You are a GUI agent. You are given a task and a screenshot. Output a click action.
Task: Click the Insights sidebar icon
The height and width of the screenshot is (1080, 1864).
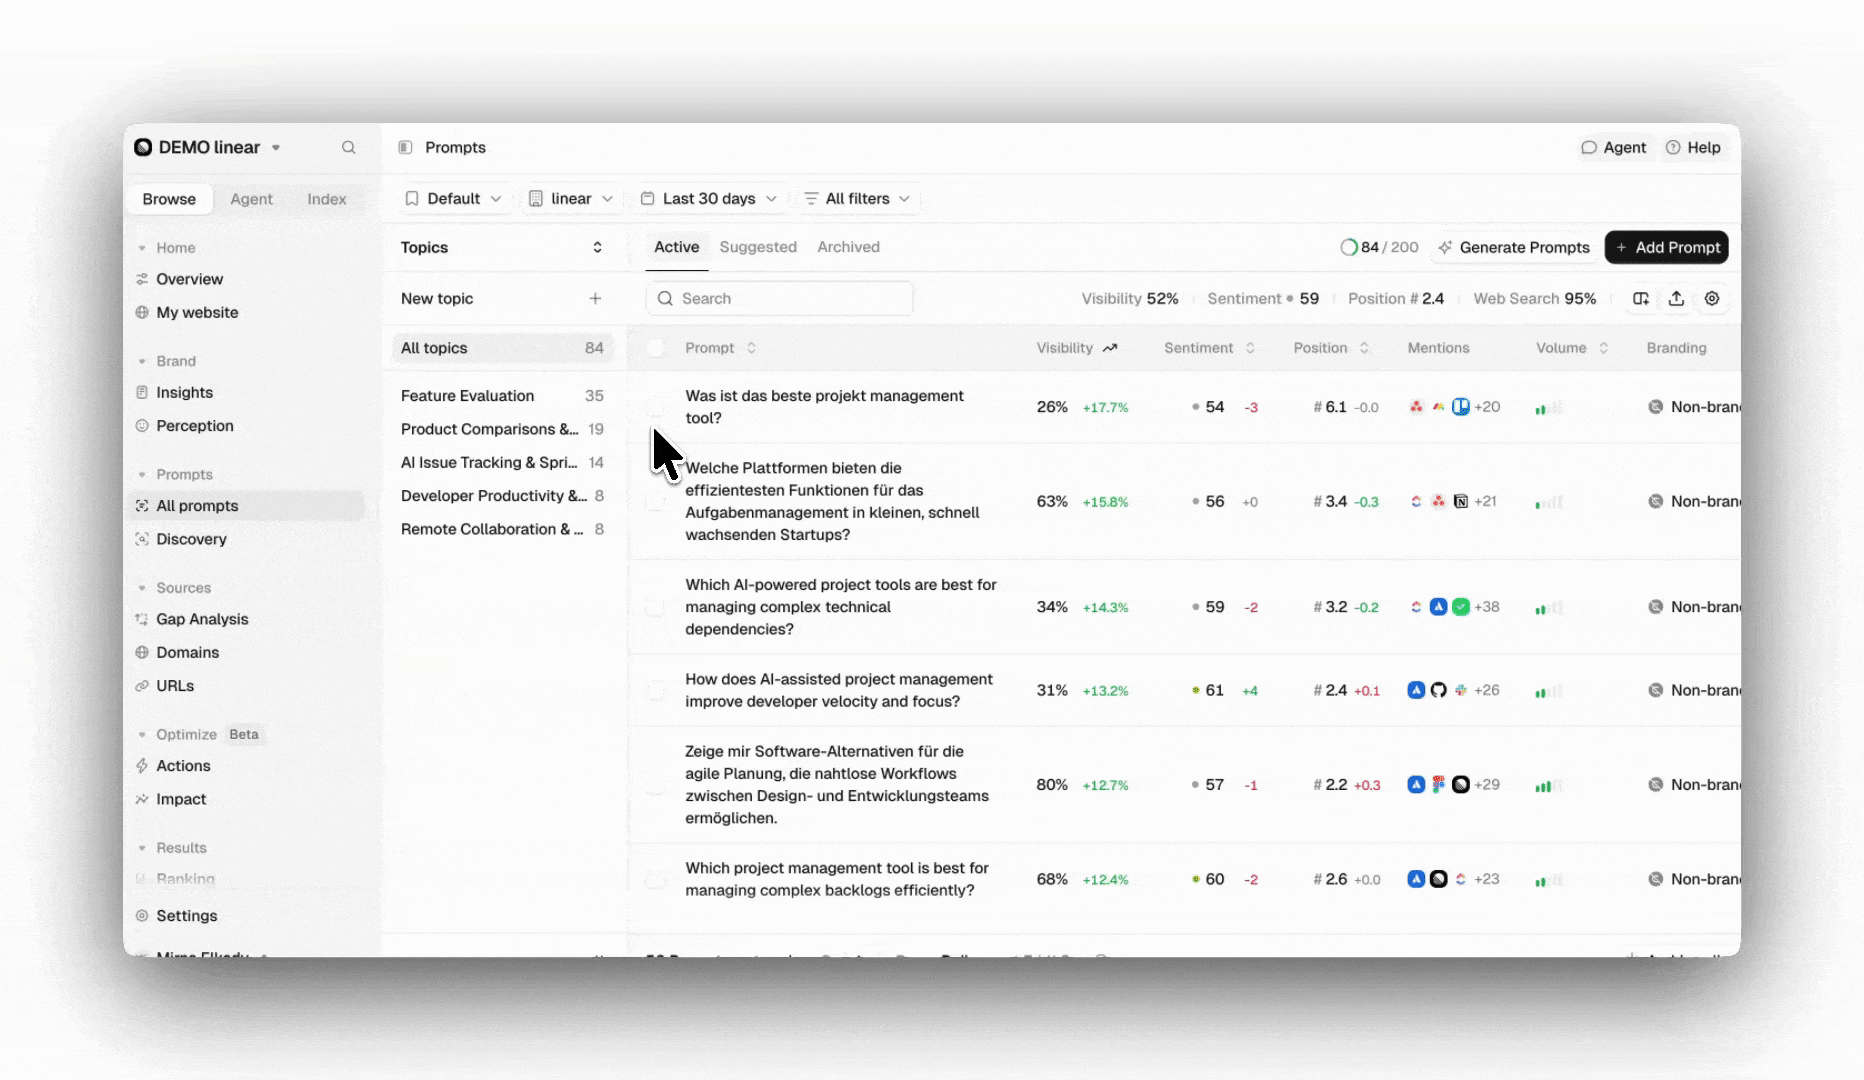point(142,392)
